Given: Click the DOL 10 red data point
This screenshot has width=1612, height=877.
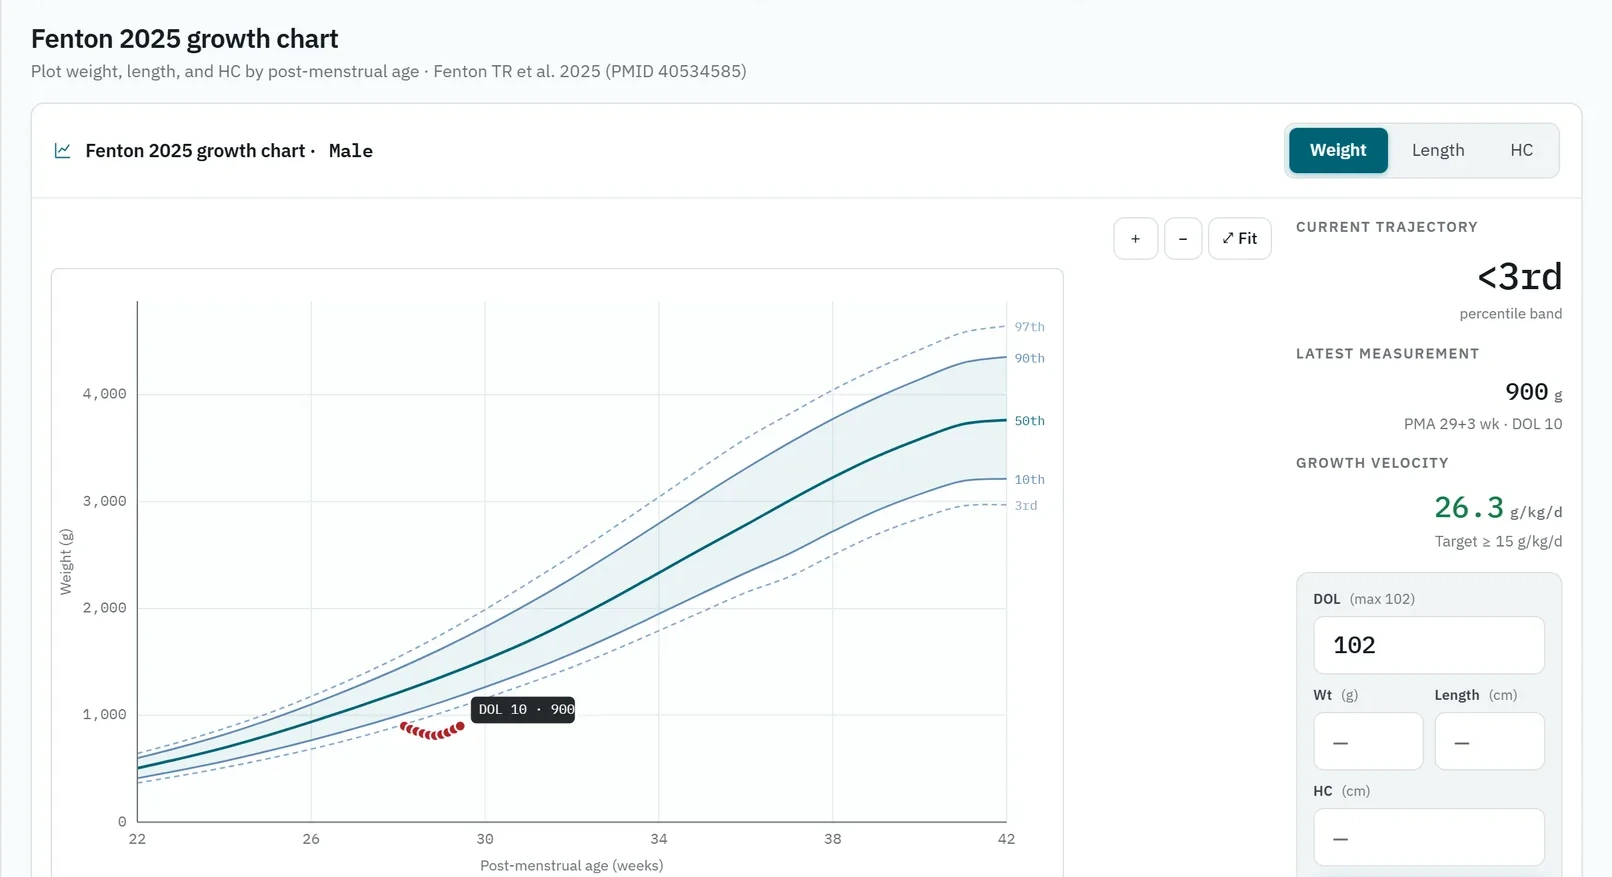Looking at the screenshot, I should pos(460,726).
